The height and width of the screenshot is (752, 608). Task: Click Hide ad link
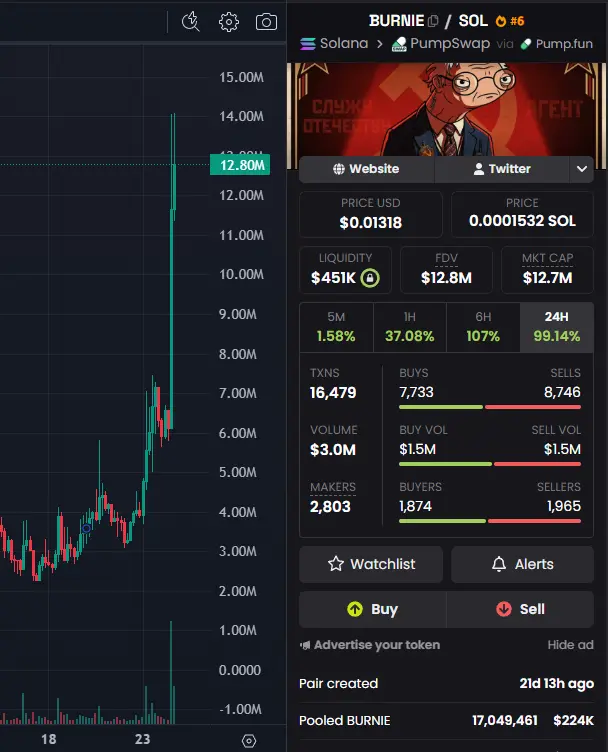570,645
